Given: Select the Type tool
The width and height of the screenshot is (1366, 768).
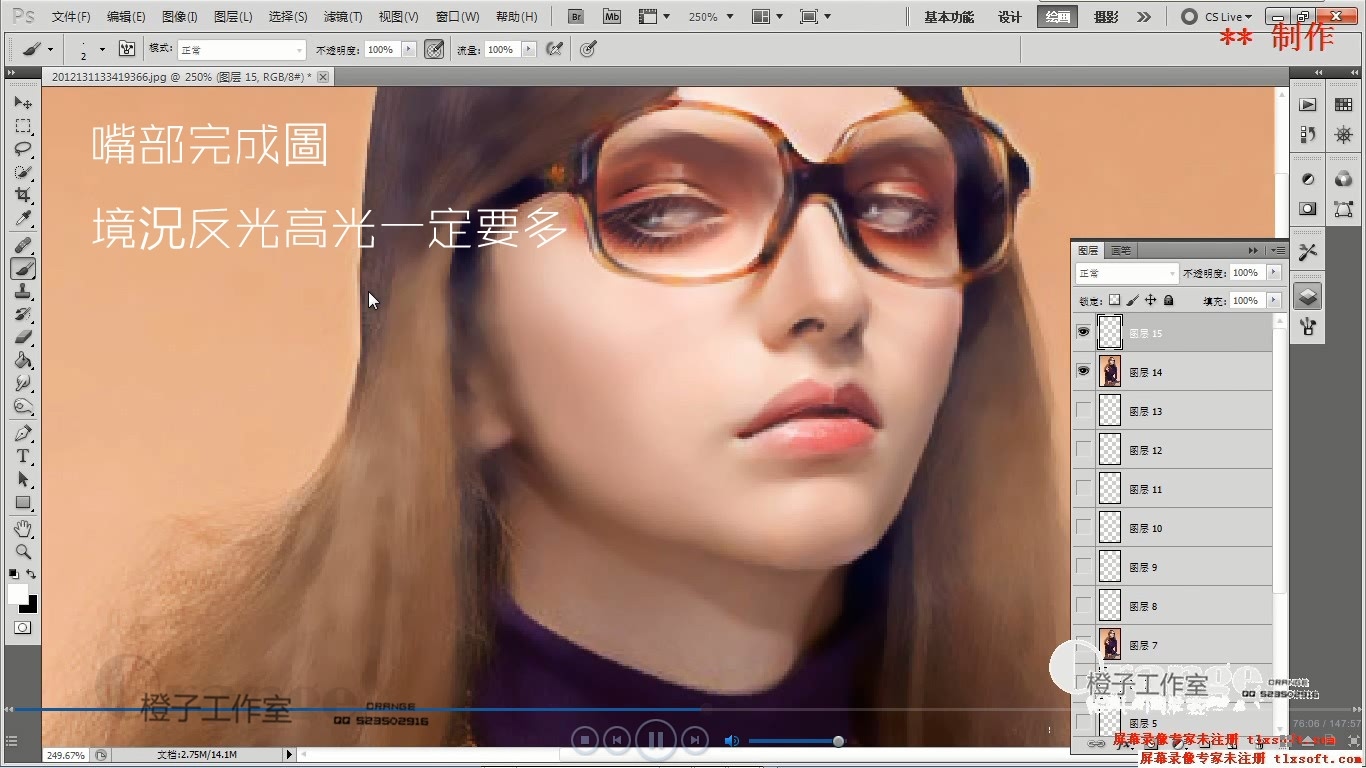Looking at the screenshot, I should click(23, 456).
